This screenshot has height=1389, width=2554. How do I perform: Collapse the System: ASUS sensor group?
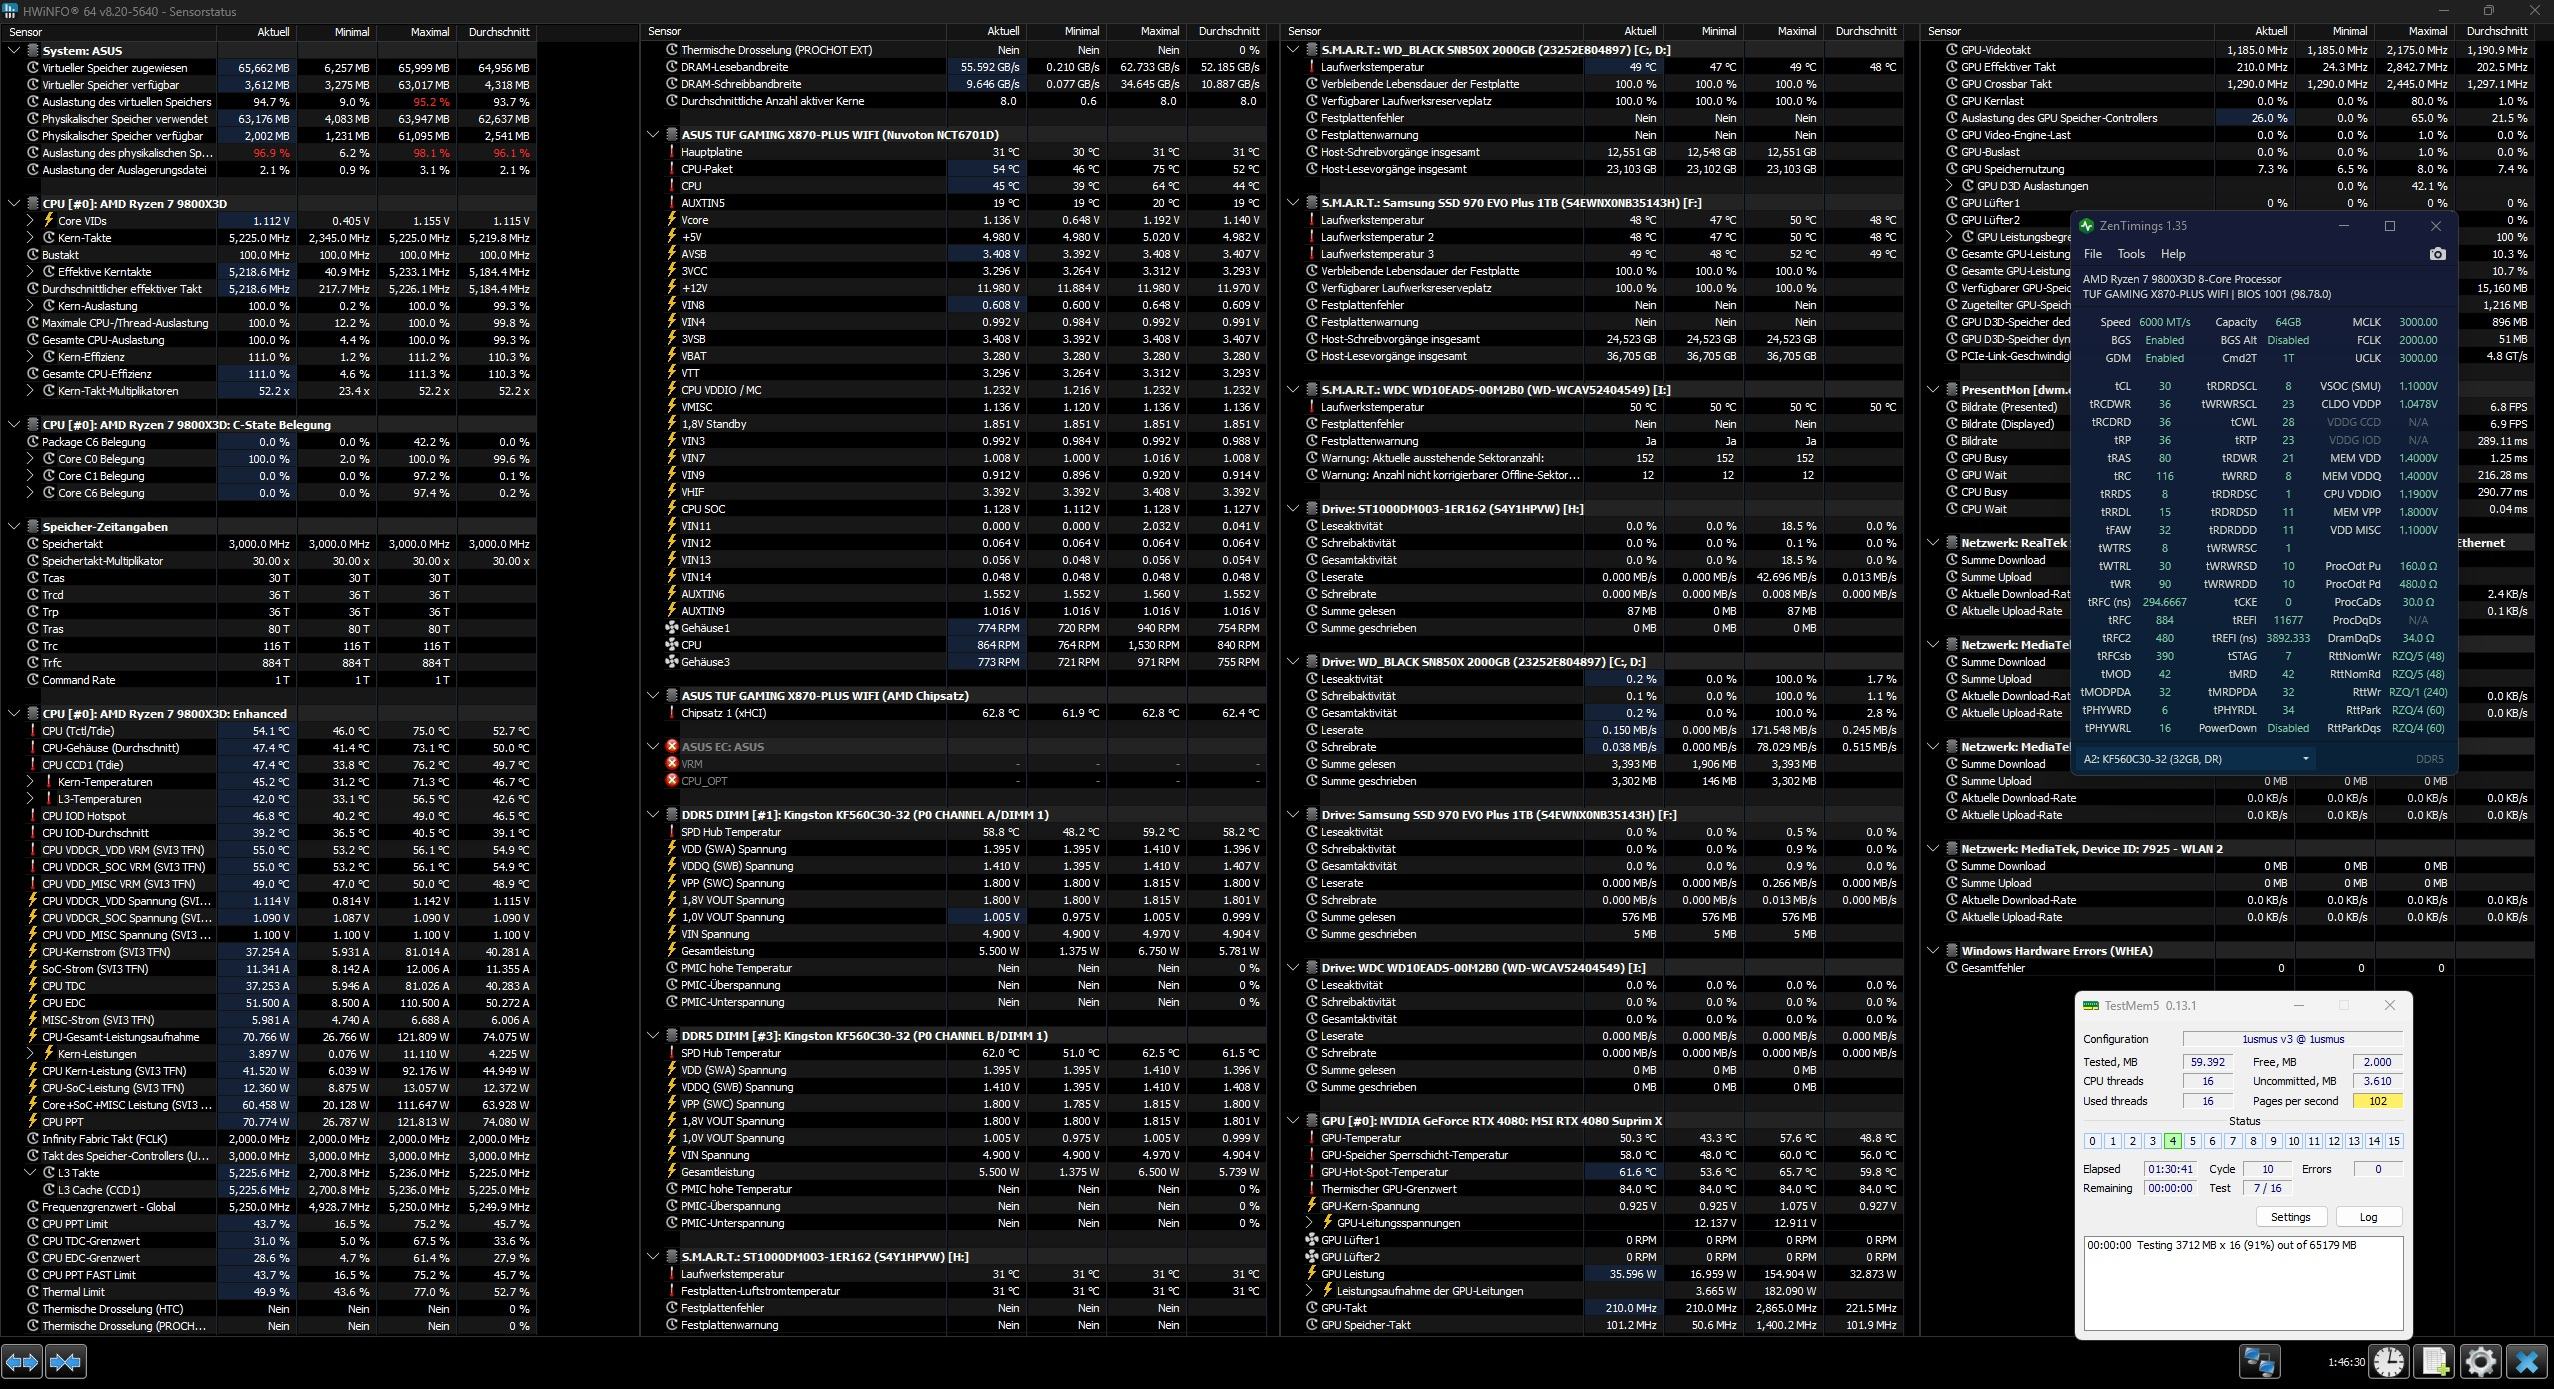[14, 50]
